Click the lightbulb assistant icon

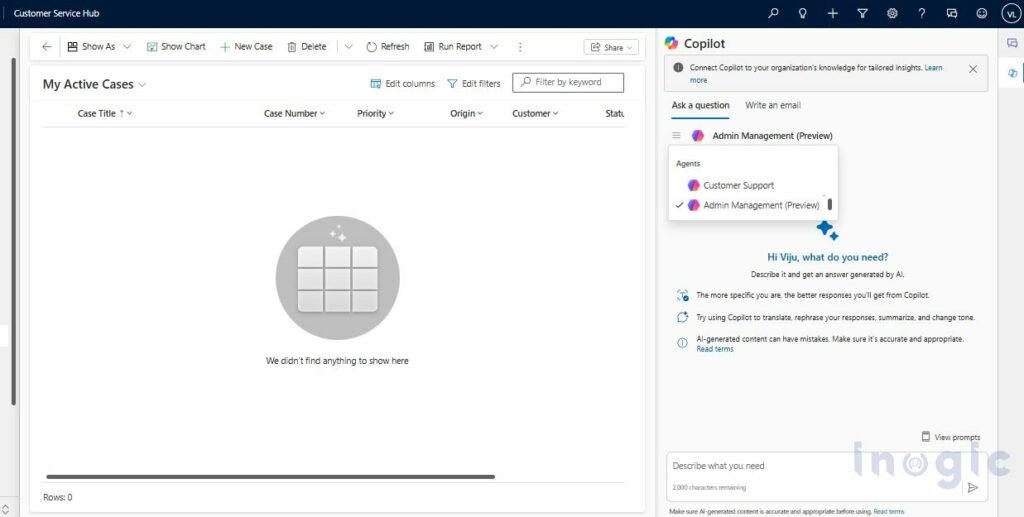click(803, 13)
